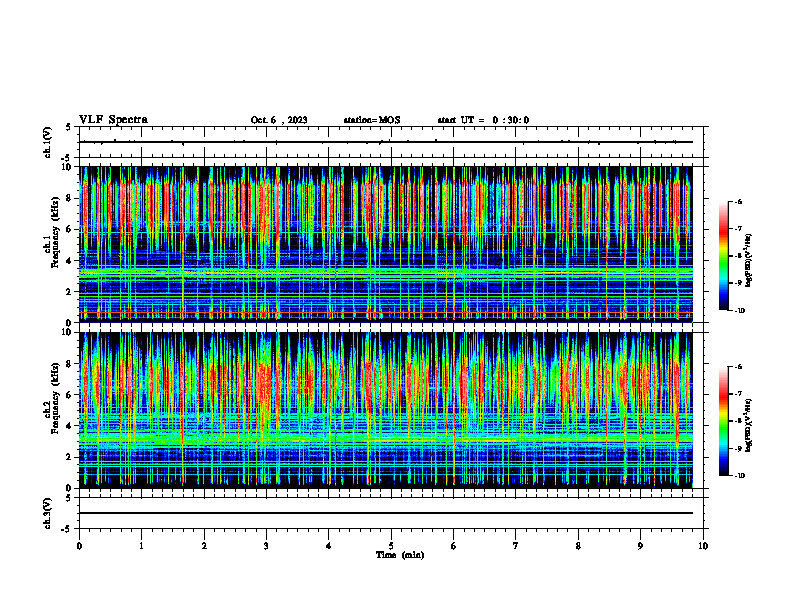Click the ch.1 "Frequency (kHz)" axis label
Image resolution: width=792 pixels, height=612 pixels.
click(x=55, y=233)
